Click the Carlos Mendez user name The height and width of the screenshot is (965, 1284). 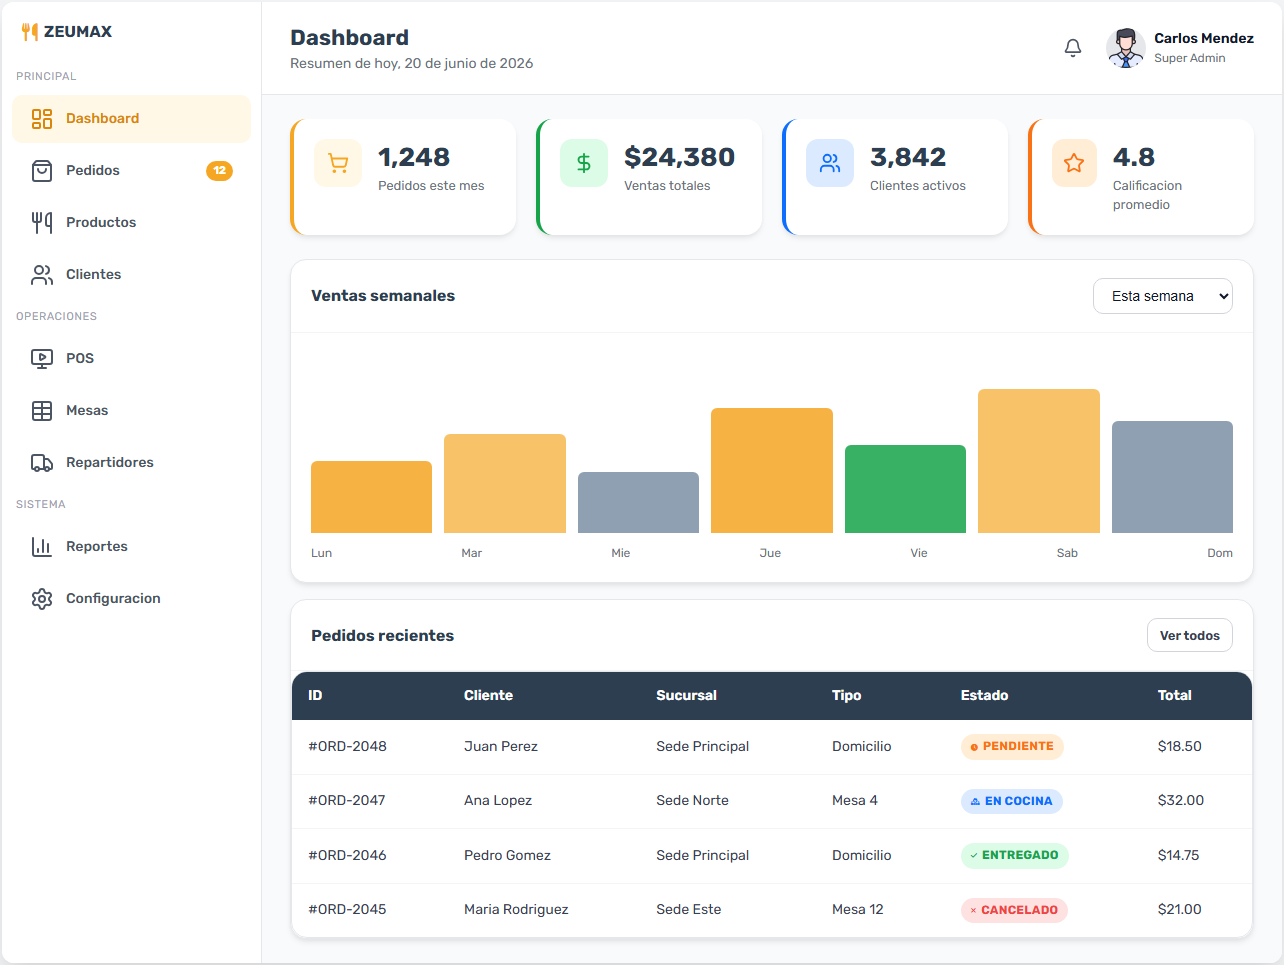tap(1204, 38)
